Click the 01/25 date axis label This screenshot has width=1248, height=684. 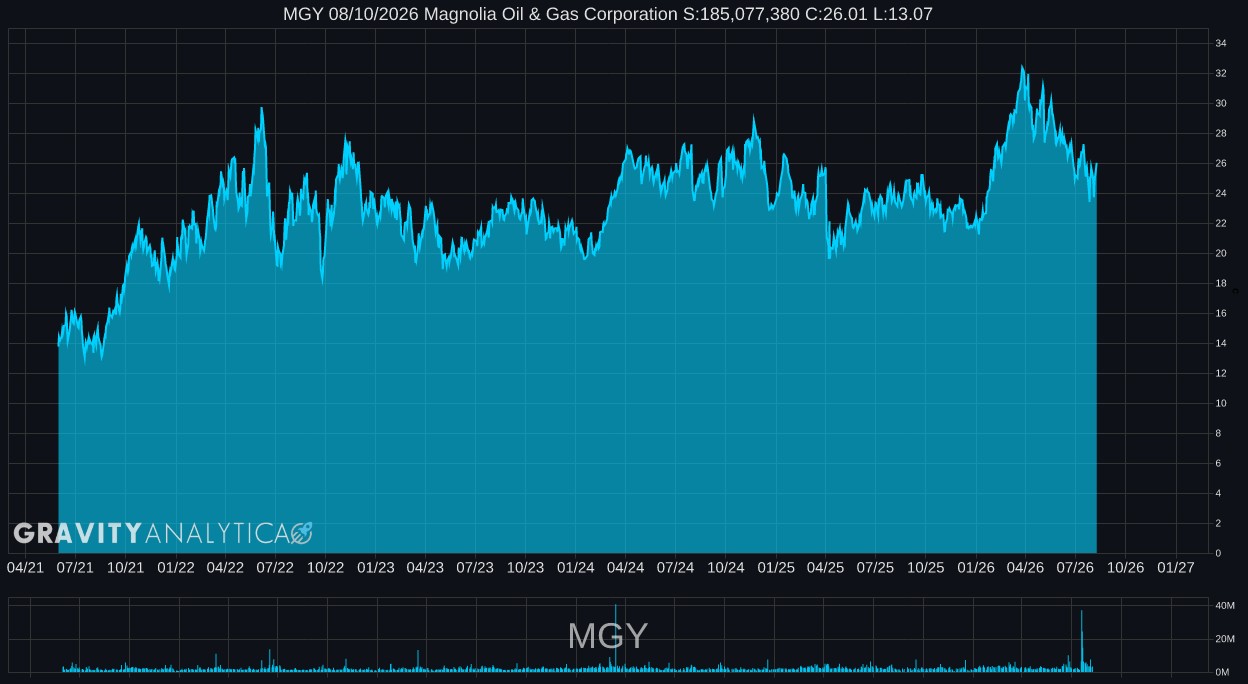click(775, 567)
